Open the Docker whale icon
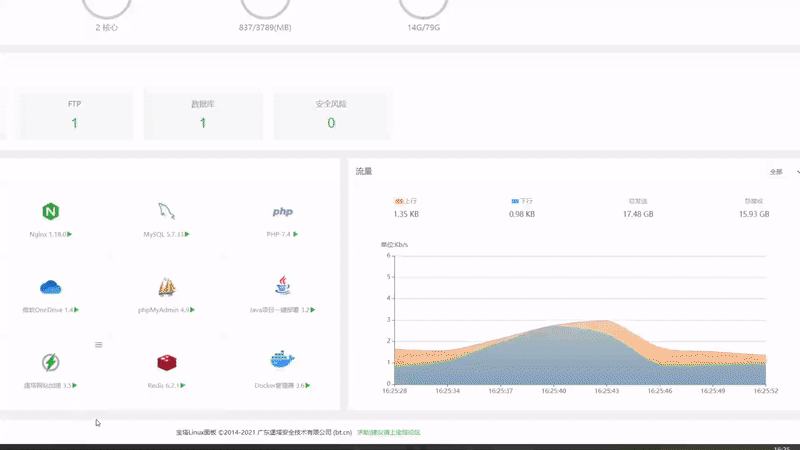800x450 pixels. tap(282, 360)
